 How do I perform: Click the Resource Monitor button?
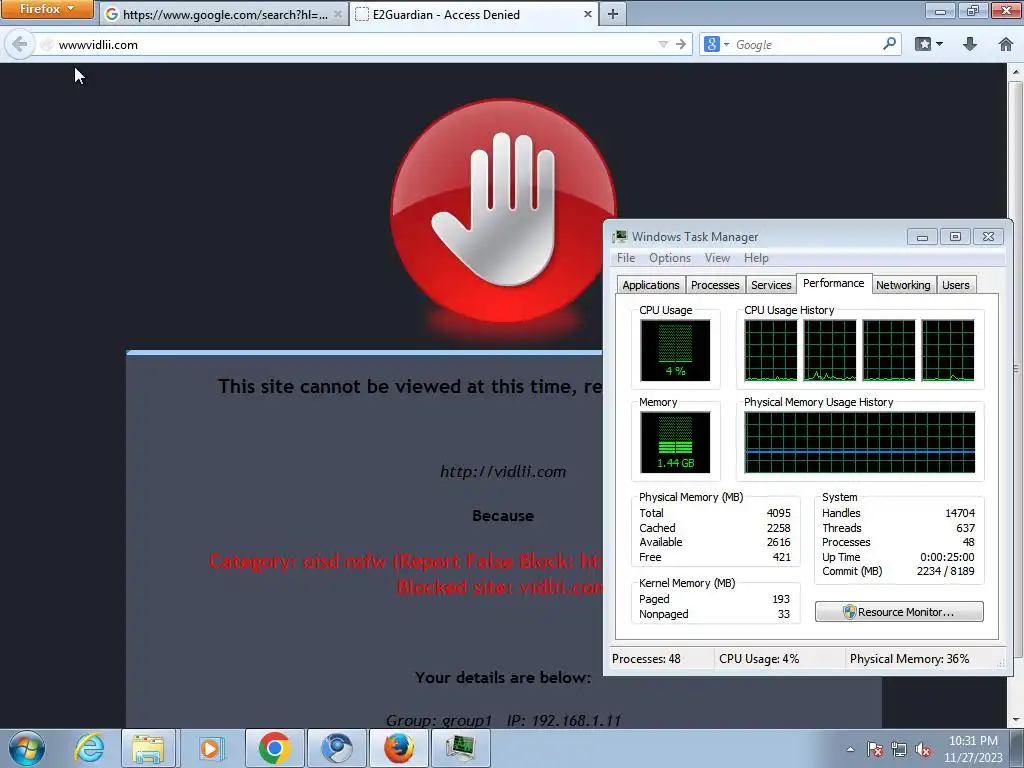[899, 612]
